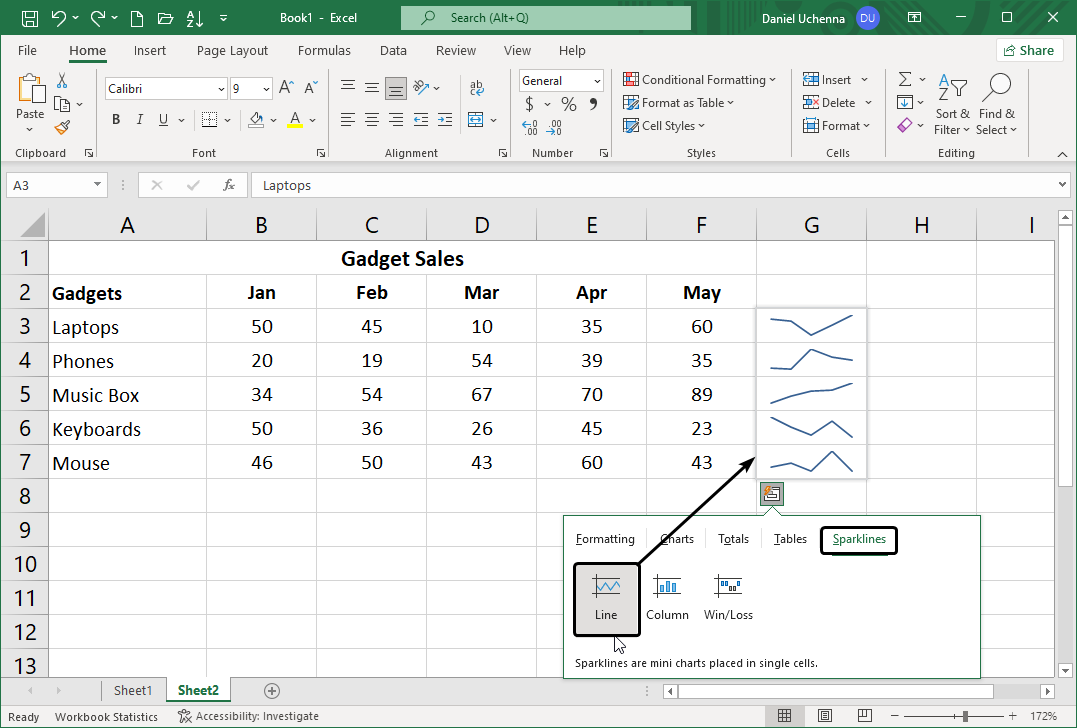Select the Column sparkline option
The height and width of the screenshot is (728, 1077).
[667, 595]
